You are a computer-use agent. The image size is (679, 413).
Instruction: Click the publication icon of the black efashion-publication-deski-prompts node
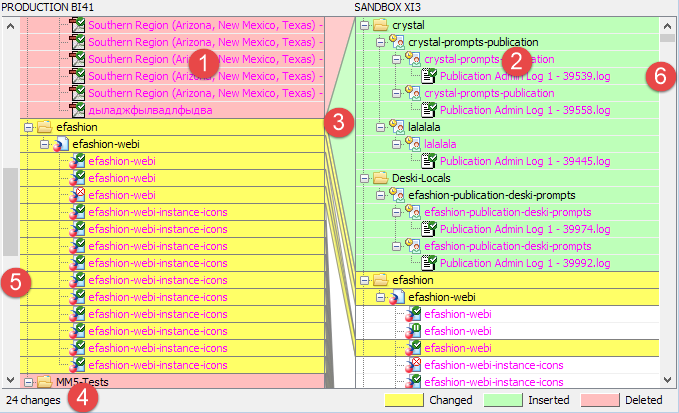[397, 194]
